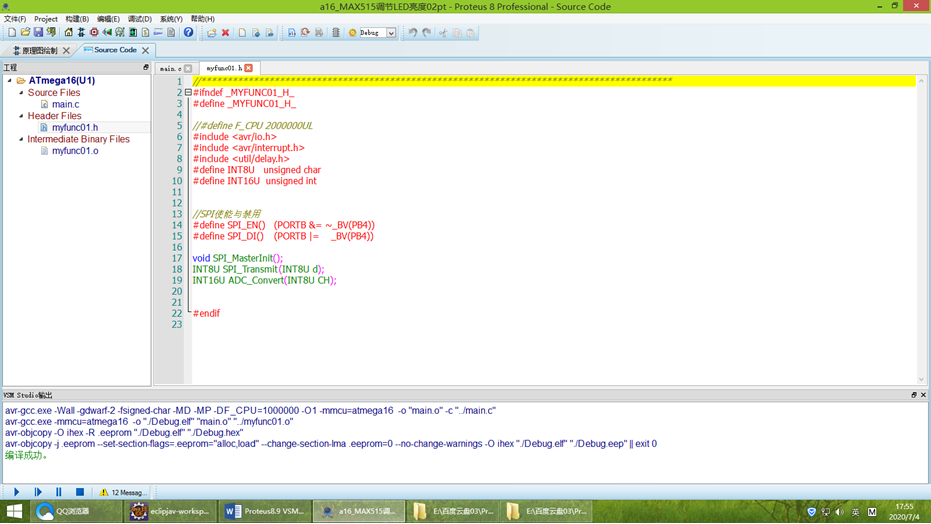The width and height of the screenshot is (931, 524).
Task: Click the Open Project folder icon
Action: point(25,33)
